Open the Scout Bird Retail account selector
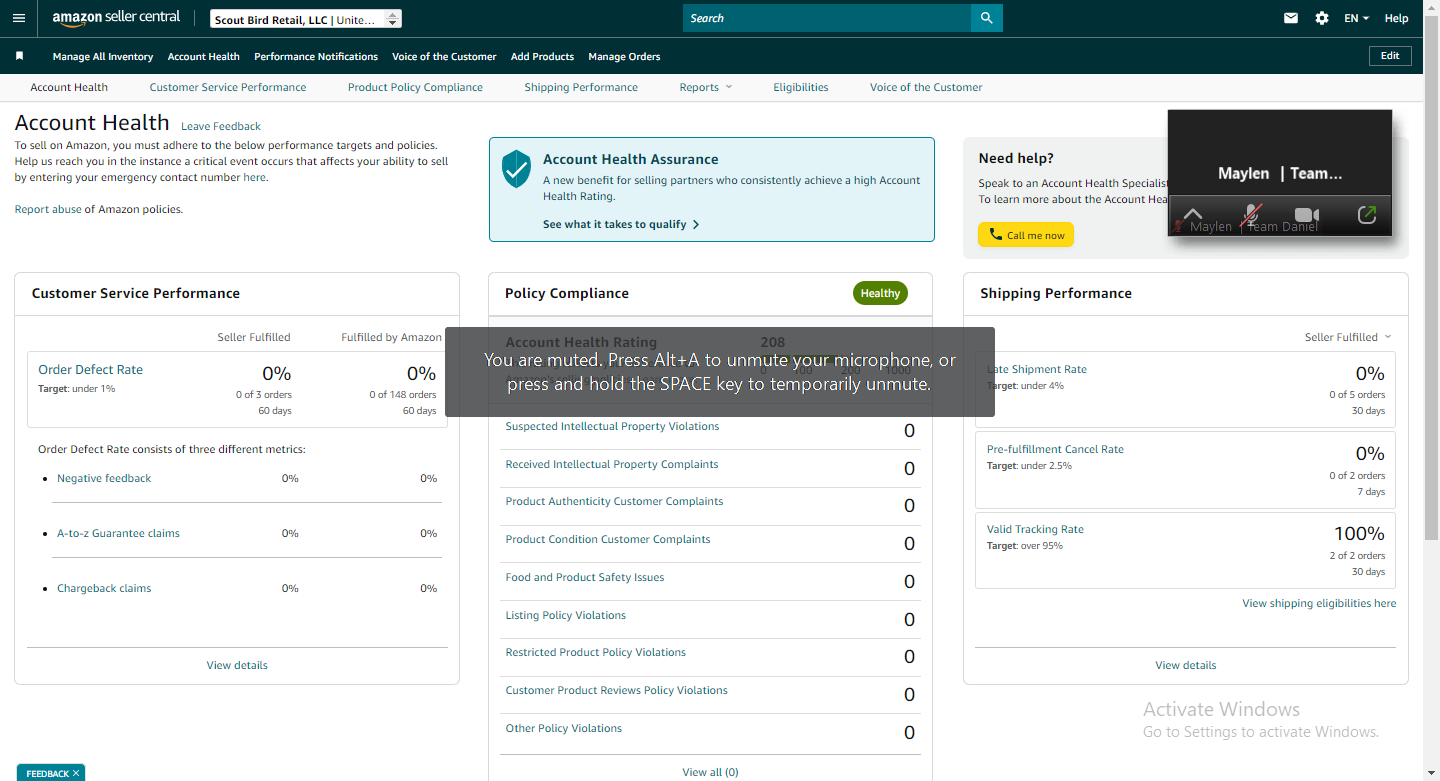The image size is (1440, 781). pyautogui.click(x=306, y=19)
